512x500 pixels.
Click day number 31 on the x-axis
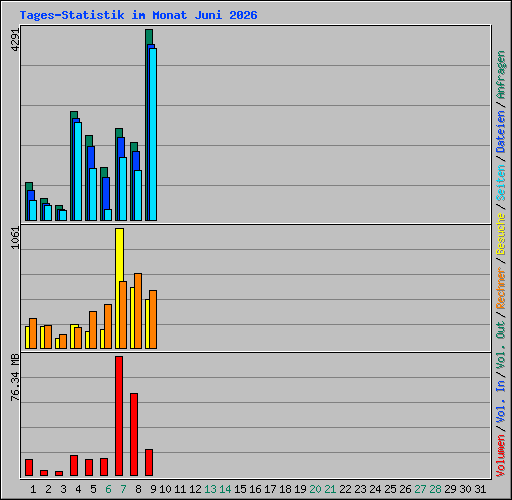pos(480,489)
